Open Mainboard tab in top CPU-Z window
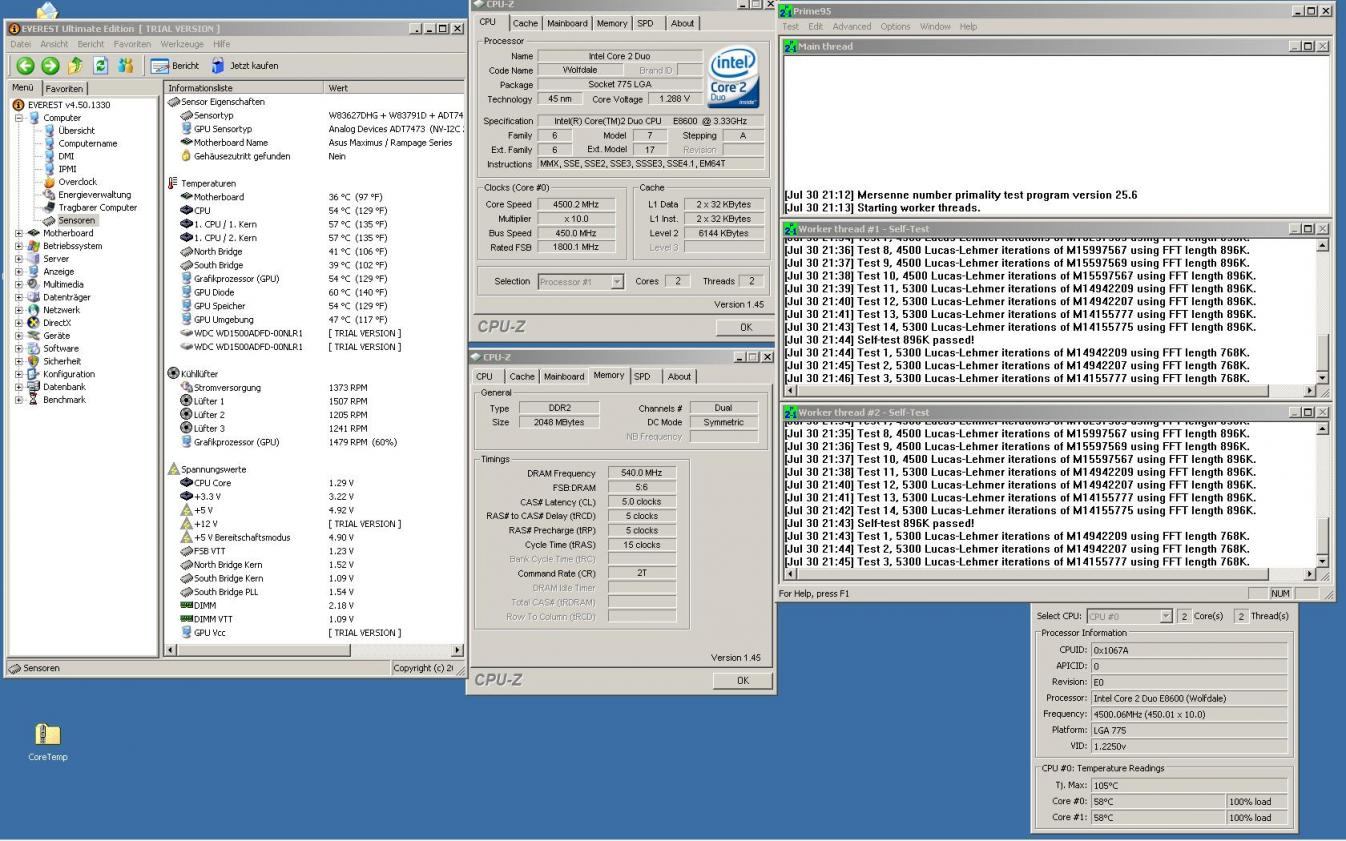The height and width of the screenshot is (841, 1346). pos(567,23)
